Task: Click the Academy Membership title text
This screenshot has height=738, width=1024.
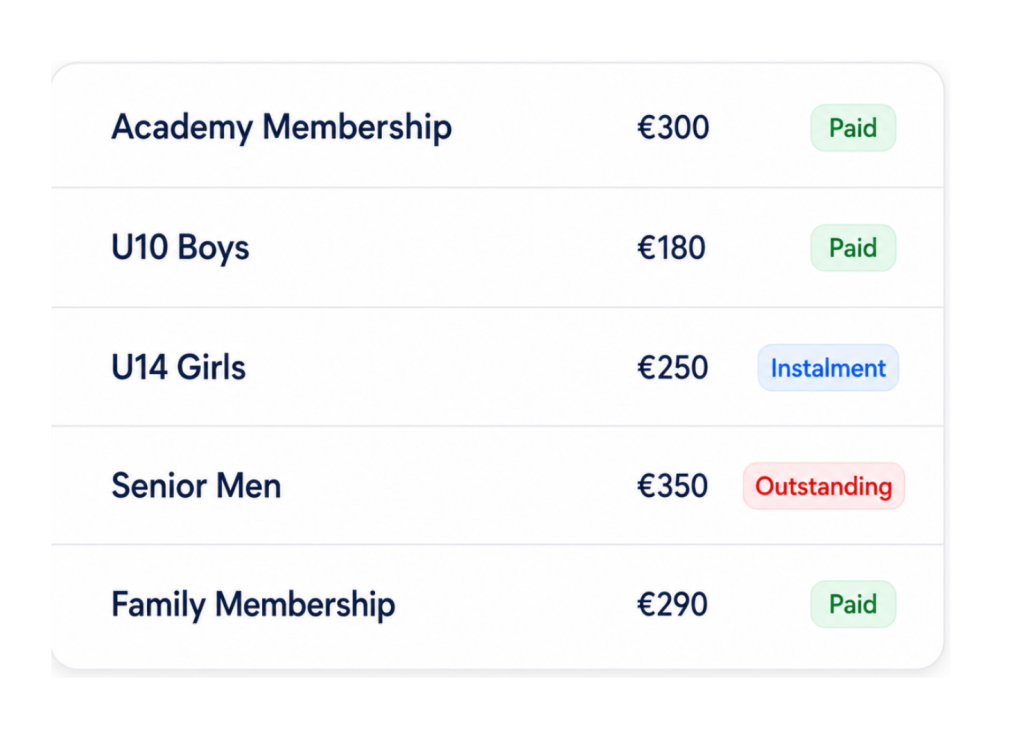Action: tap(281, 127)
